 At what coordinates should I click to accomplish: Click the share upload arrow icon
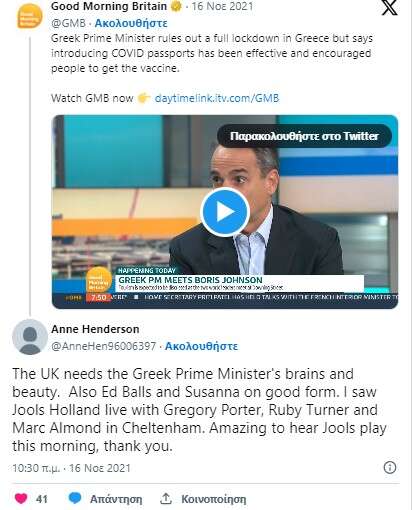pos(166,498)
